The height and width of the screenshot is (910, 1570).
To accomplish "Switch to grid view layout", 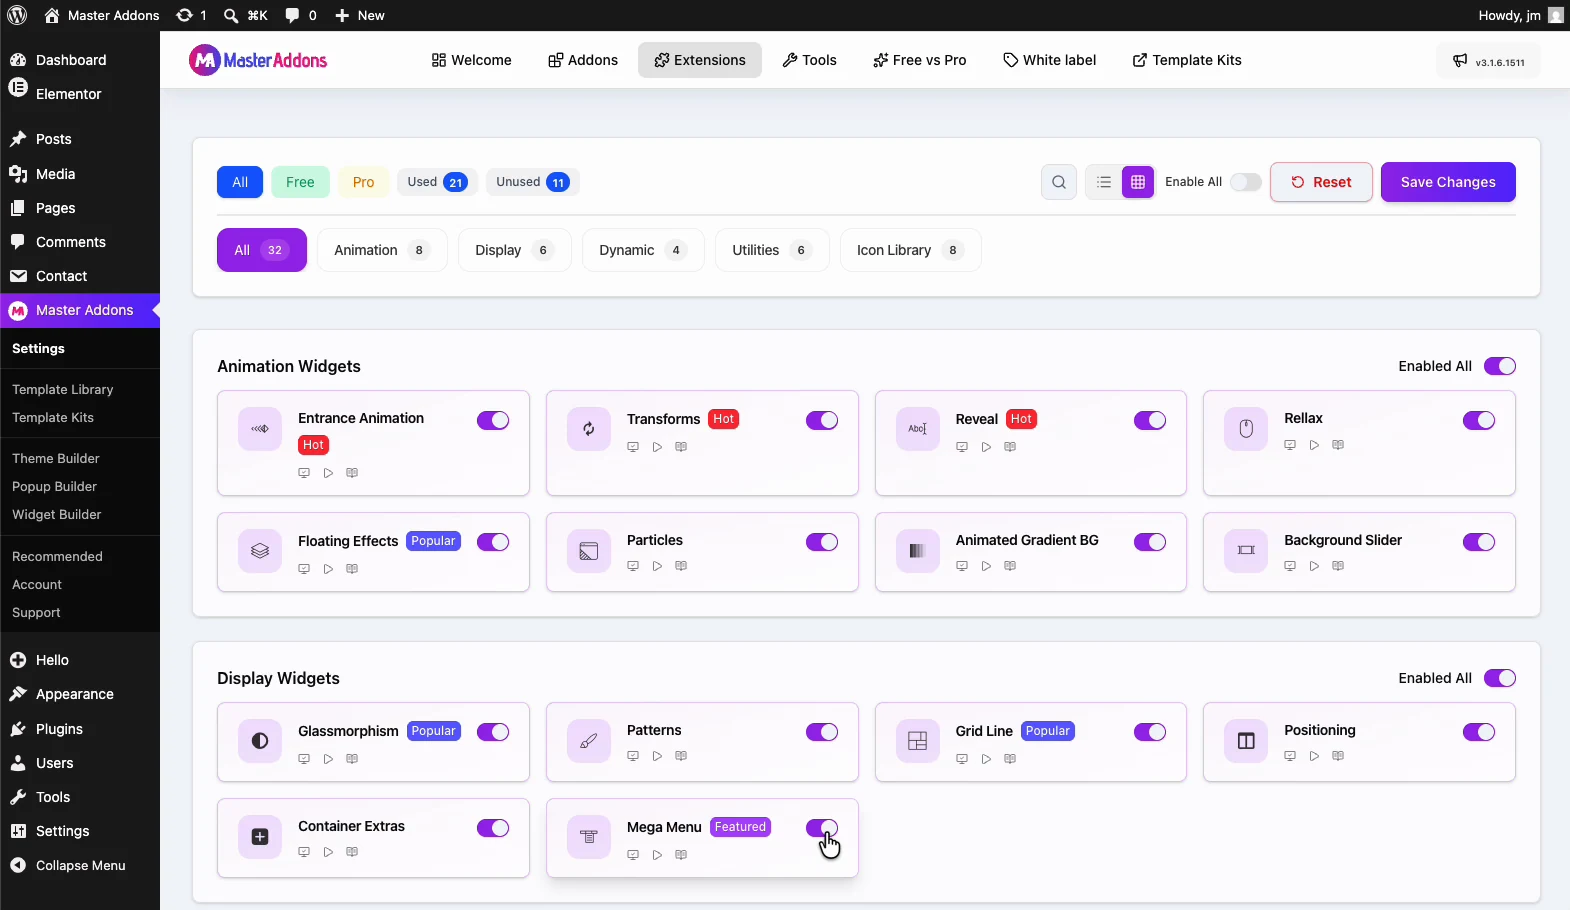I will [1138, 182].
